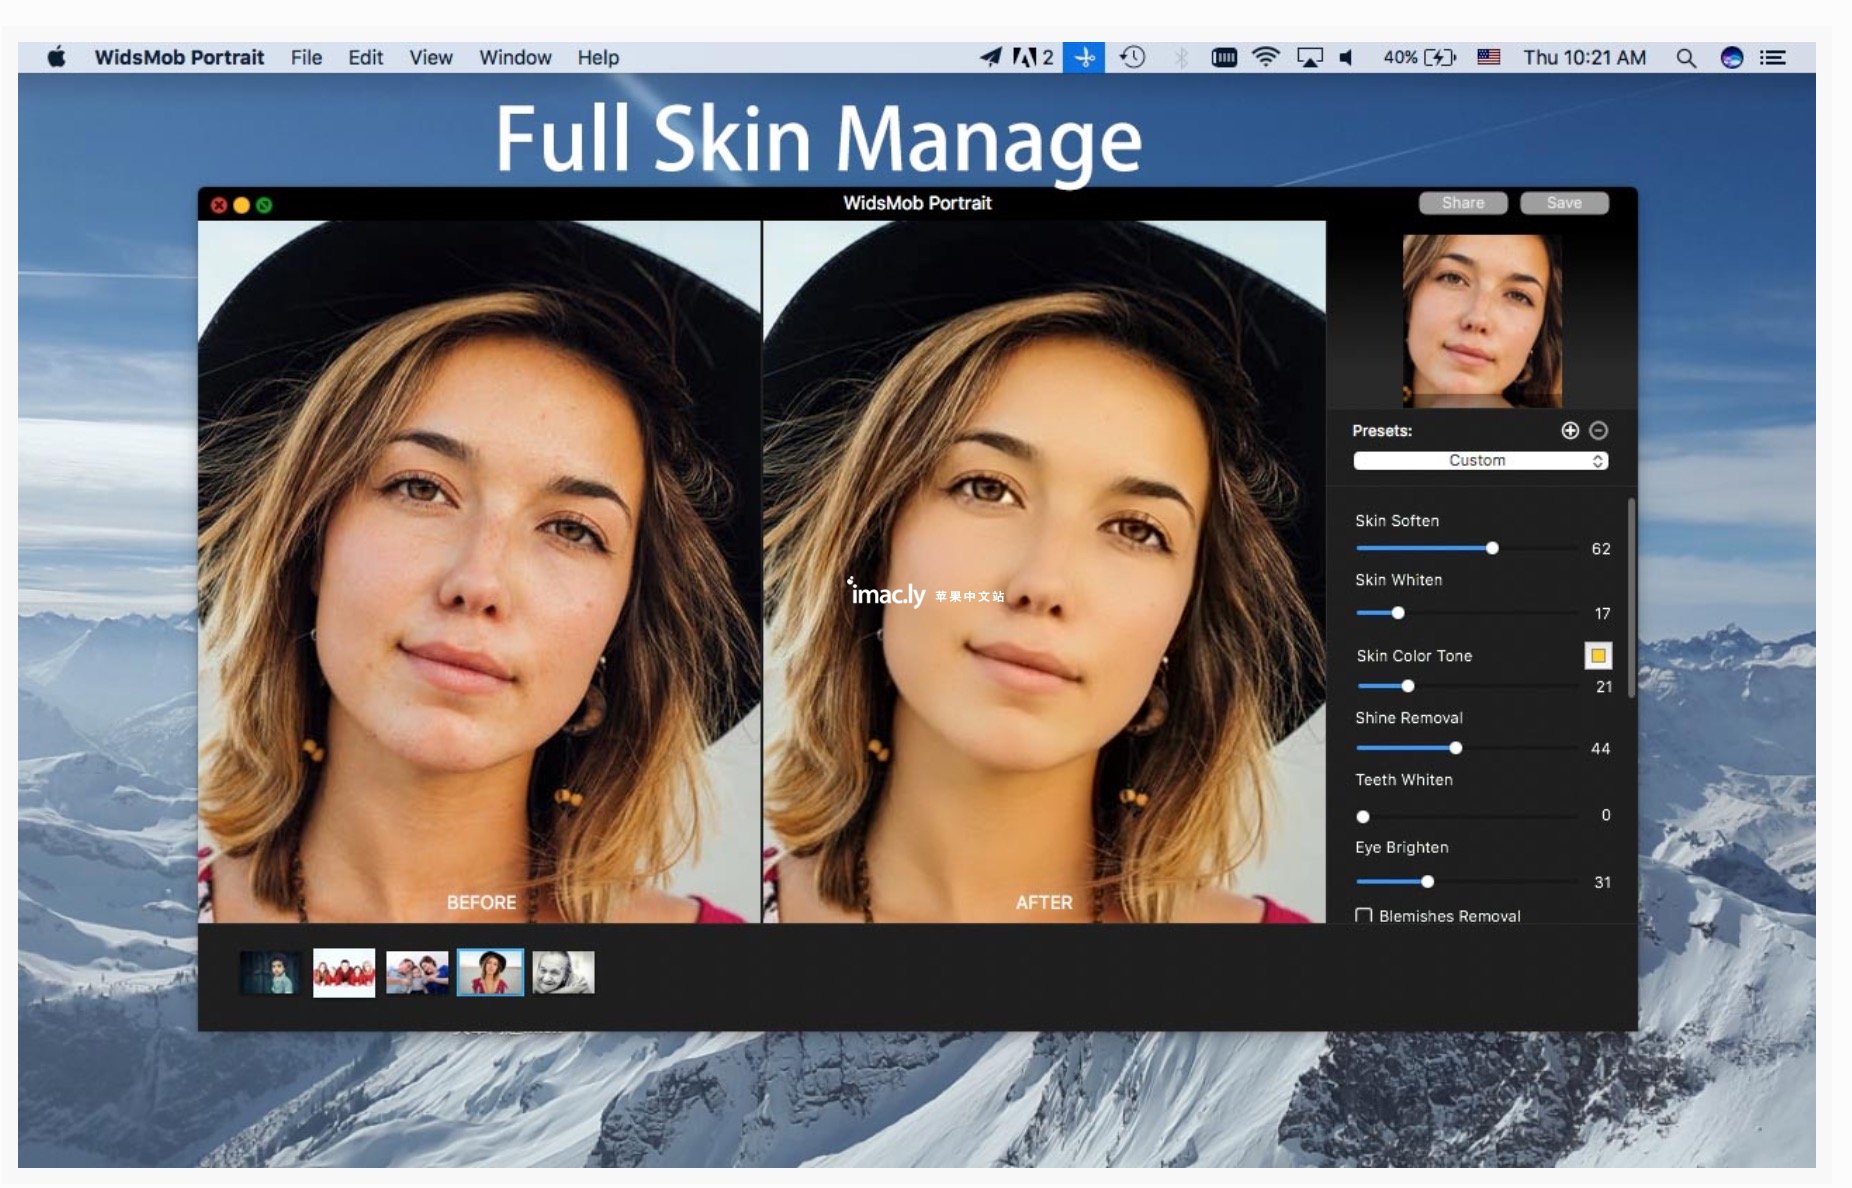This screenshot has width=1852, height=1188.
Task: Select the family photo thumbnail
Action: [x=417, y=972]
